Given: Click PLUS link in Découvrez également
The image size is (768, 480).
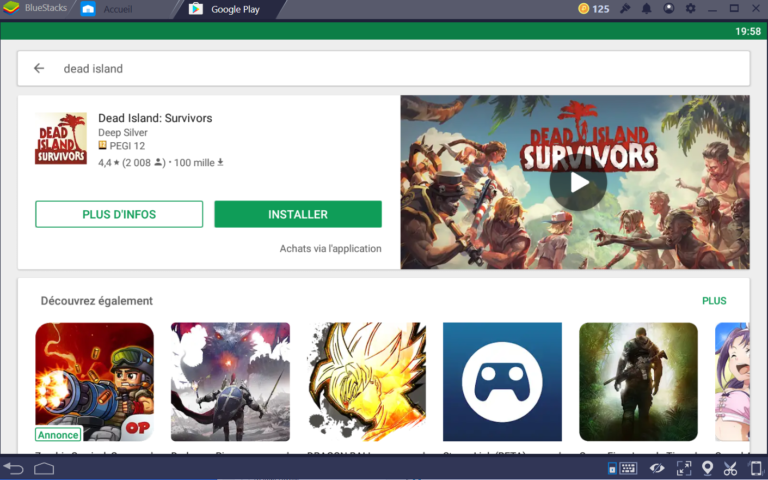Looking at the screenshot, I should (714, 301).
